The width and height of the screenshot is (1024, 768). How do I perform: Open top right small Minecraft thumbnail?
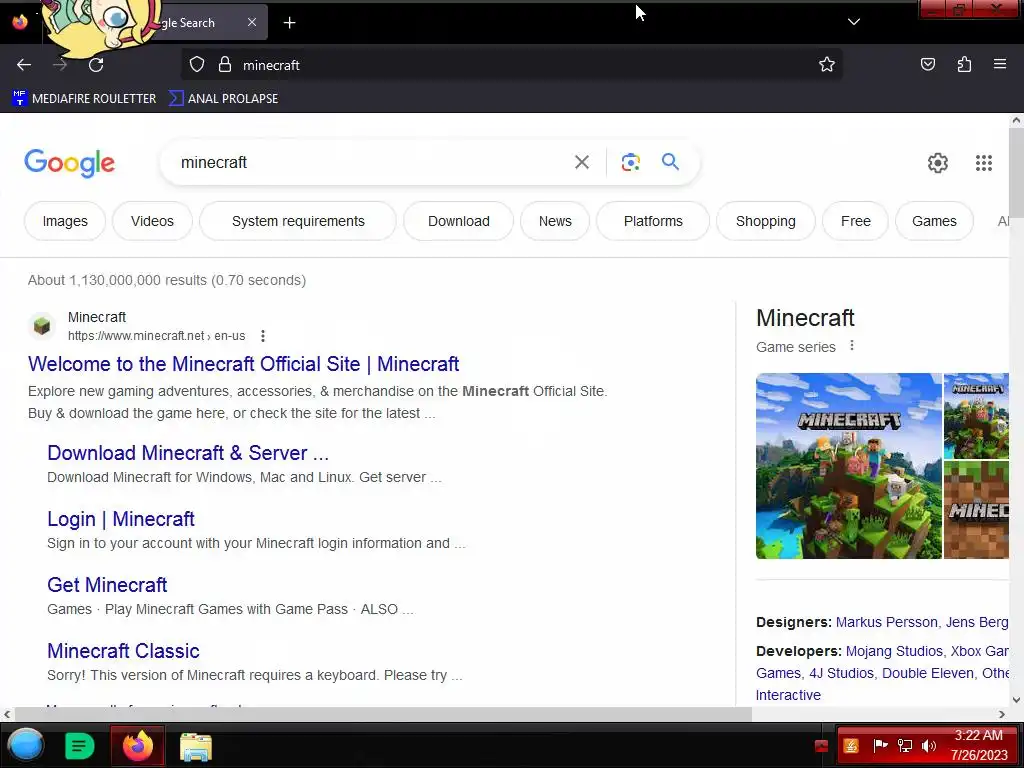pos(976,416)
